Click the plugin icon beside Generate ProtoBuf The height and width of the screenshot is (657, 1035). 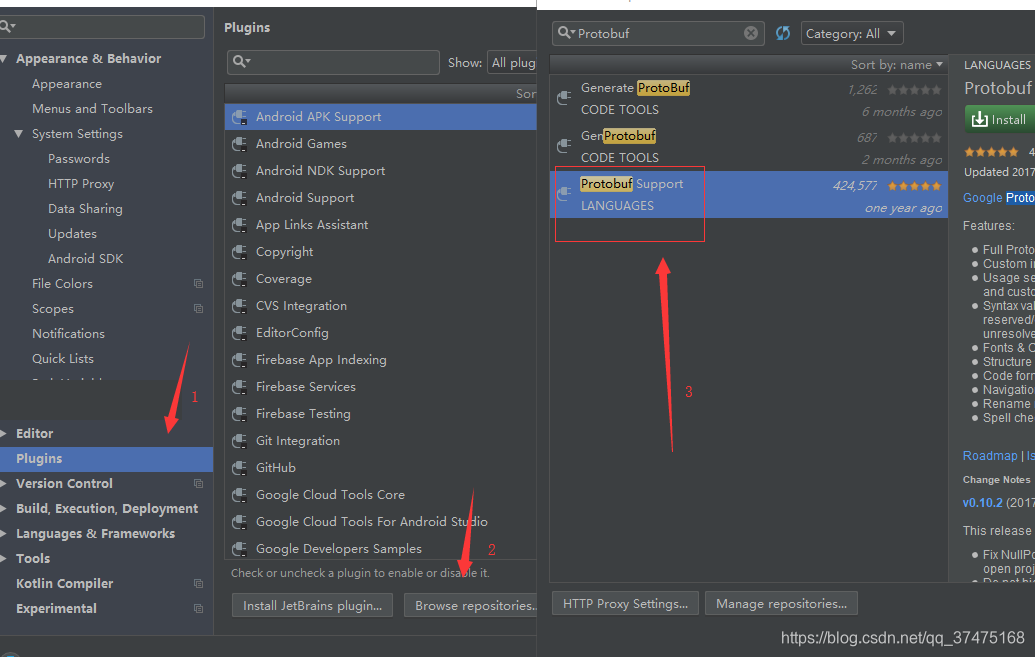tap(564, 98)
